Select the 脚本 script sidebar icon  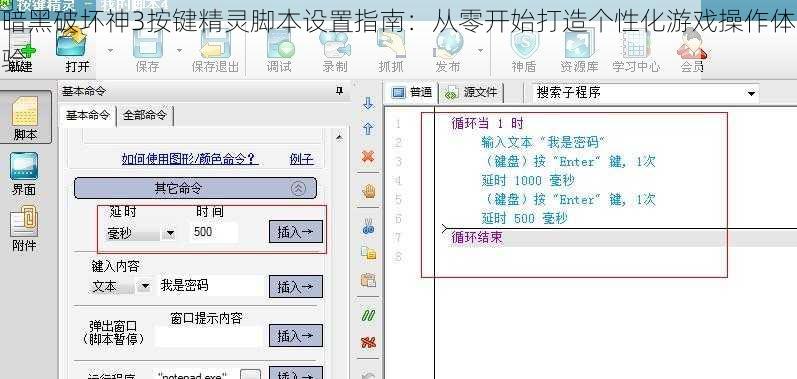click(x=25, y=118)
